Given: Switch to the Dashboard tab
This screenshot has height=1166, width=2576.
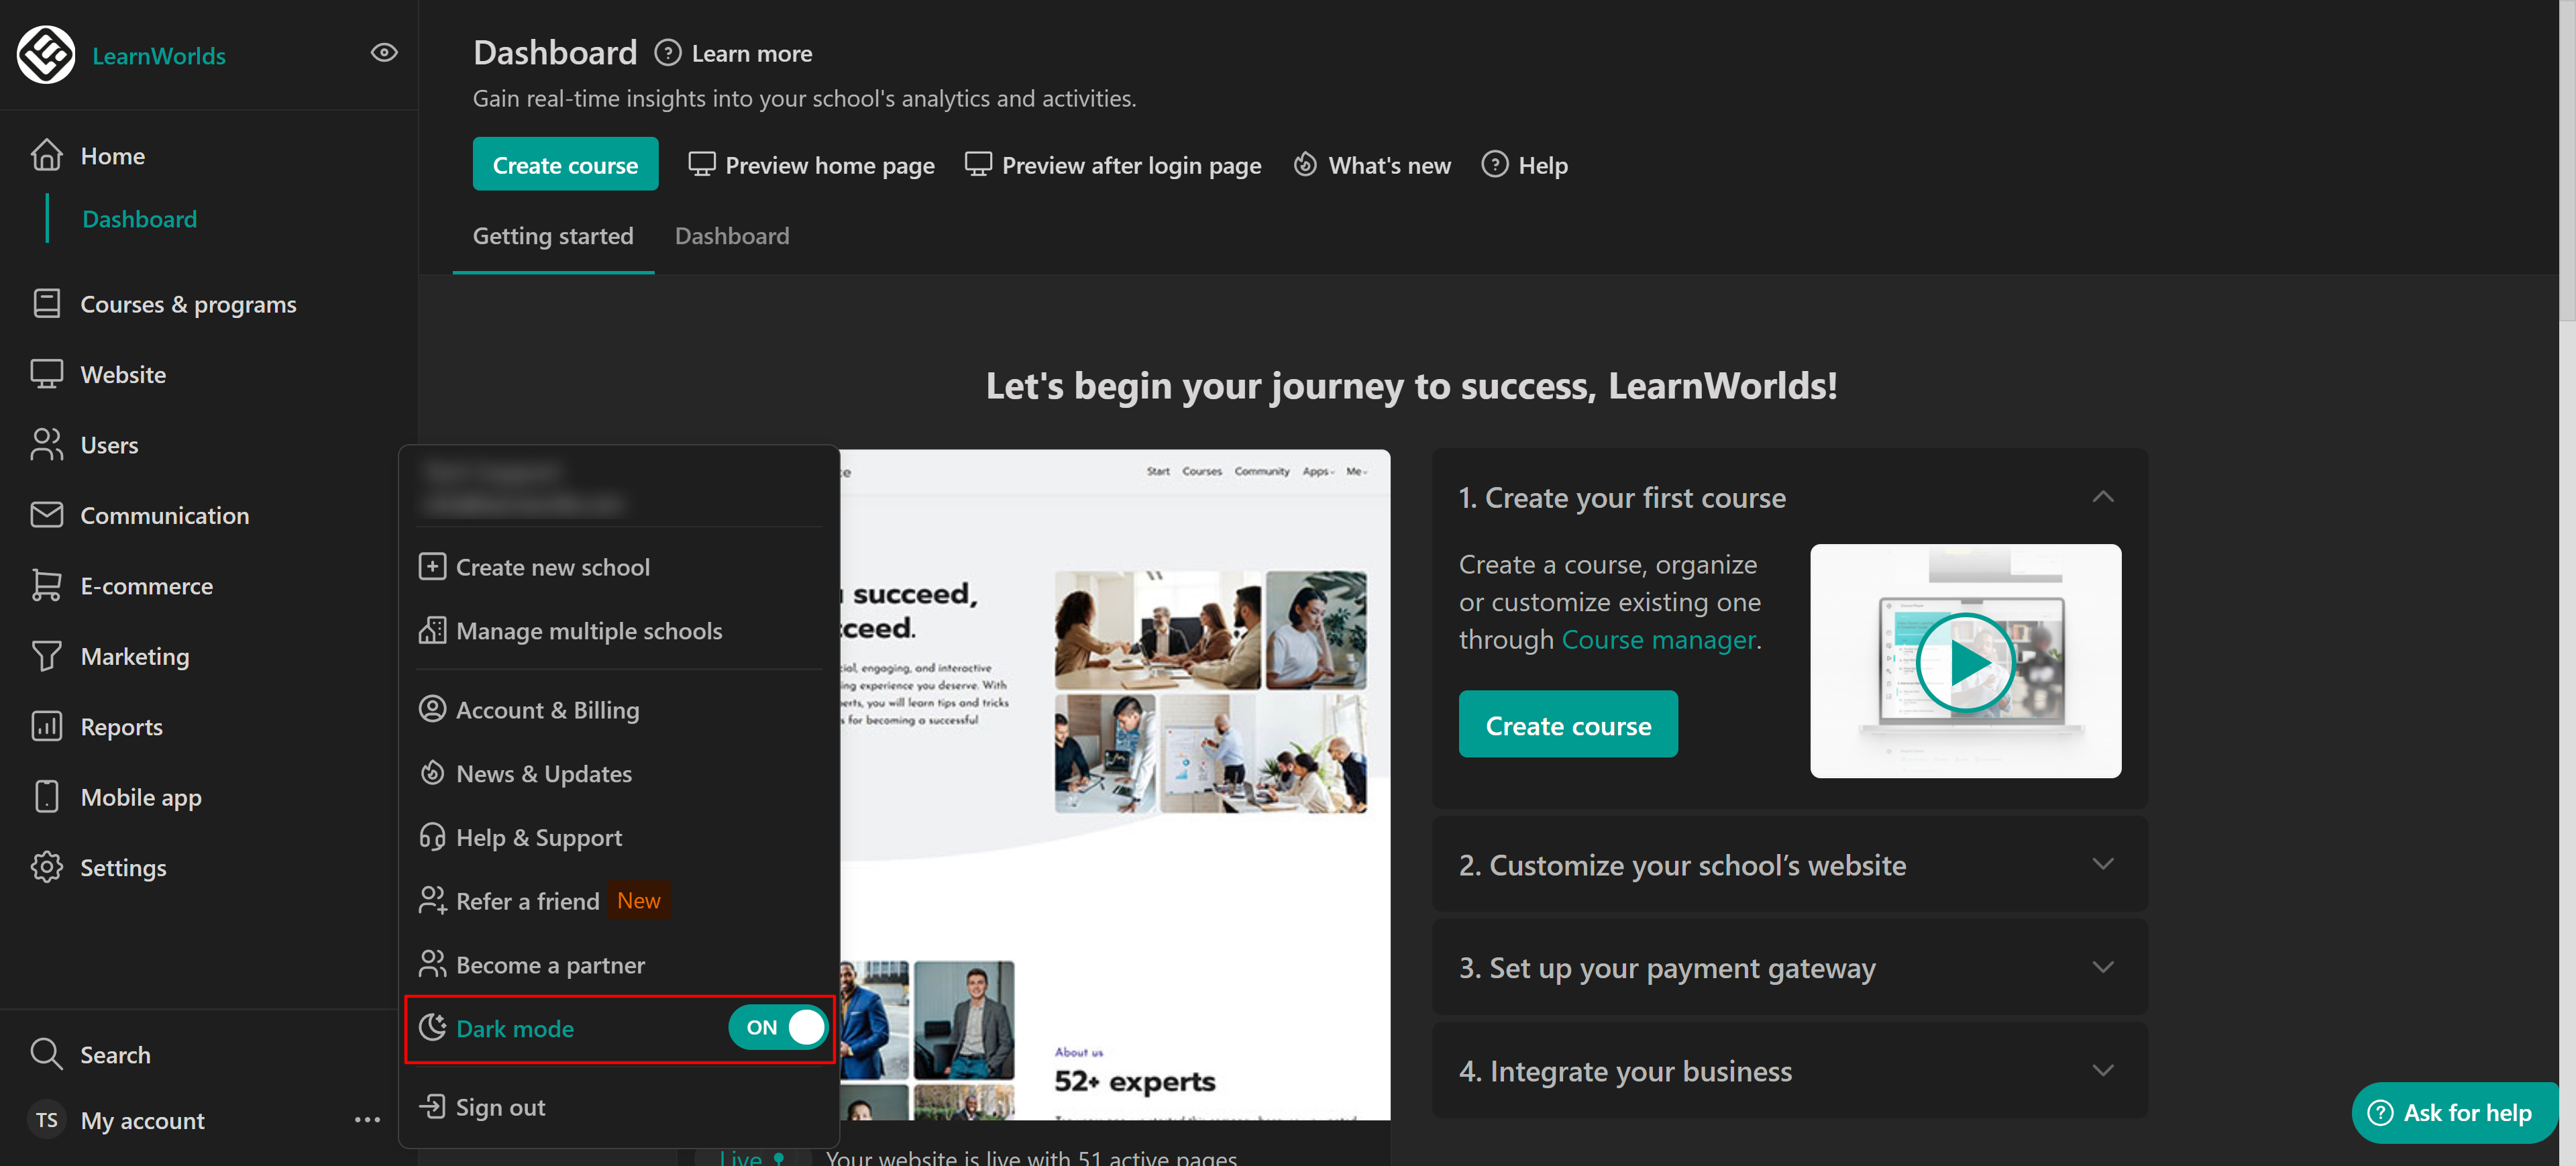Looking at the screenshot, I should coord(731,236).
